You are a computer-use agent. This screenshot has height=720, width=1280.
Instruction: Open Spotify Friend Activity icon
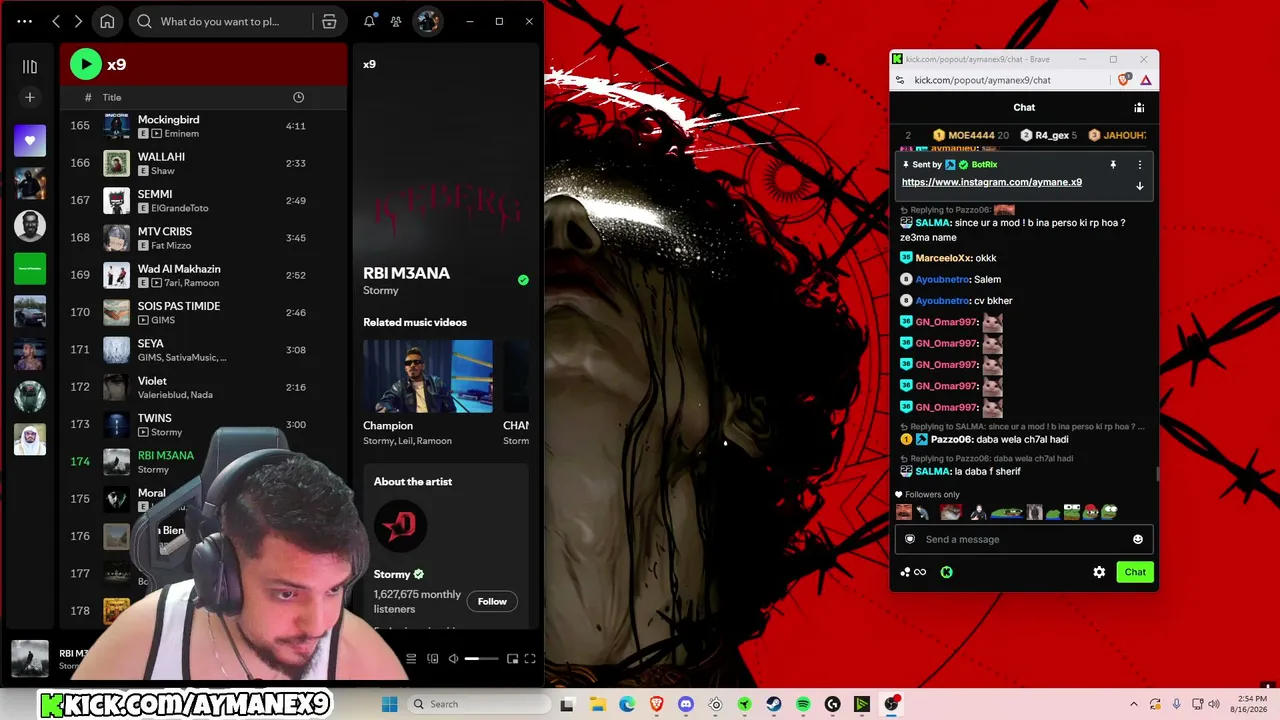(x=396, y=21)
